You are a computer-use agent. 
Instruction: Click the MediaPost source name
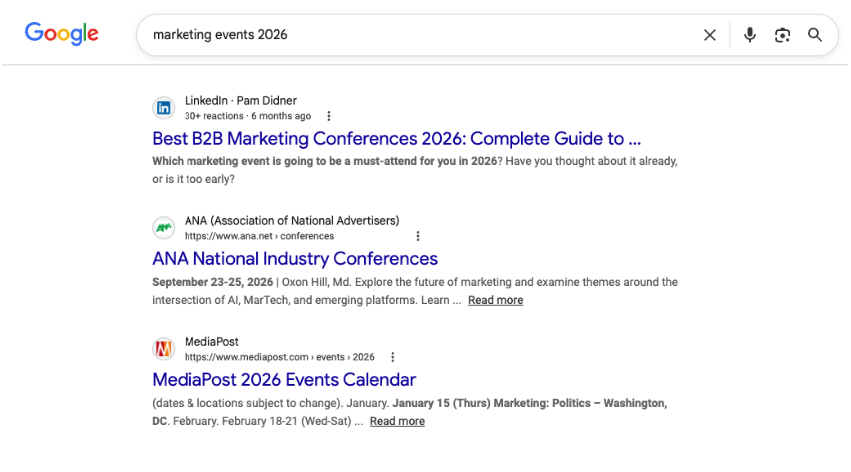point(212,342)
